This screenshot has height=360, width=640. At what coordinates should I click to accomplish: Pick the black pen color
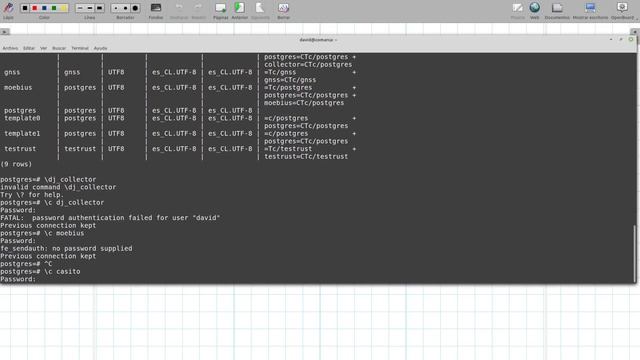25,8
